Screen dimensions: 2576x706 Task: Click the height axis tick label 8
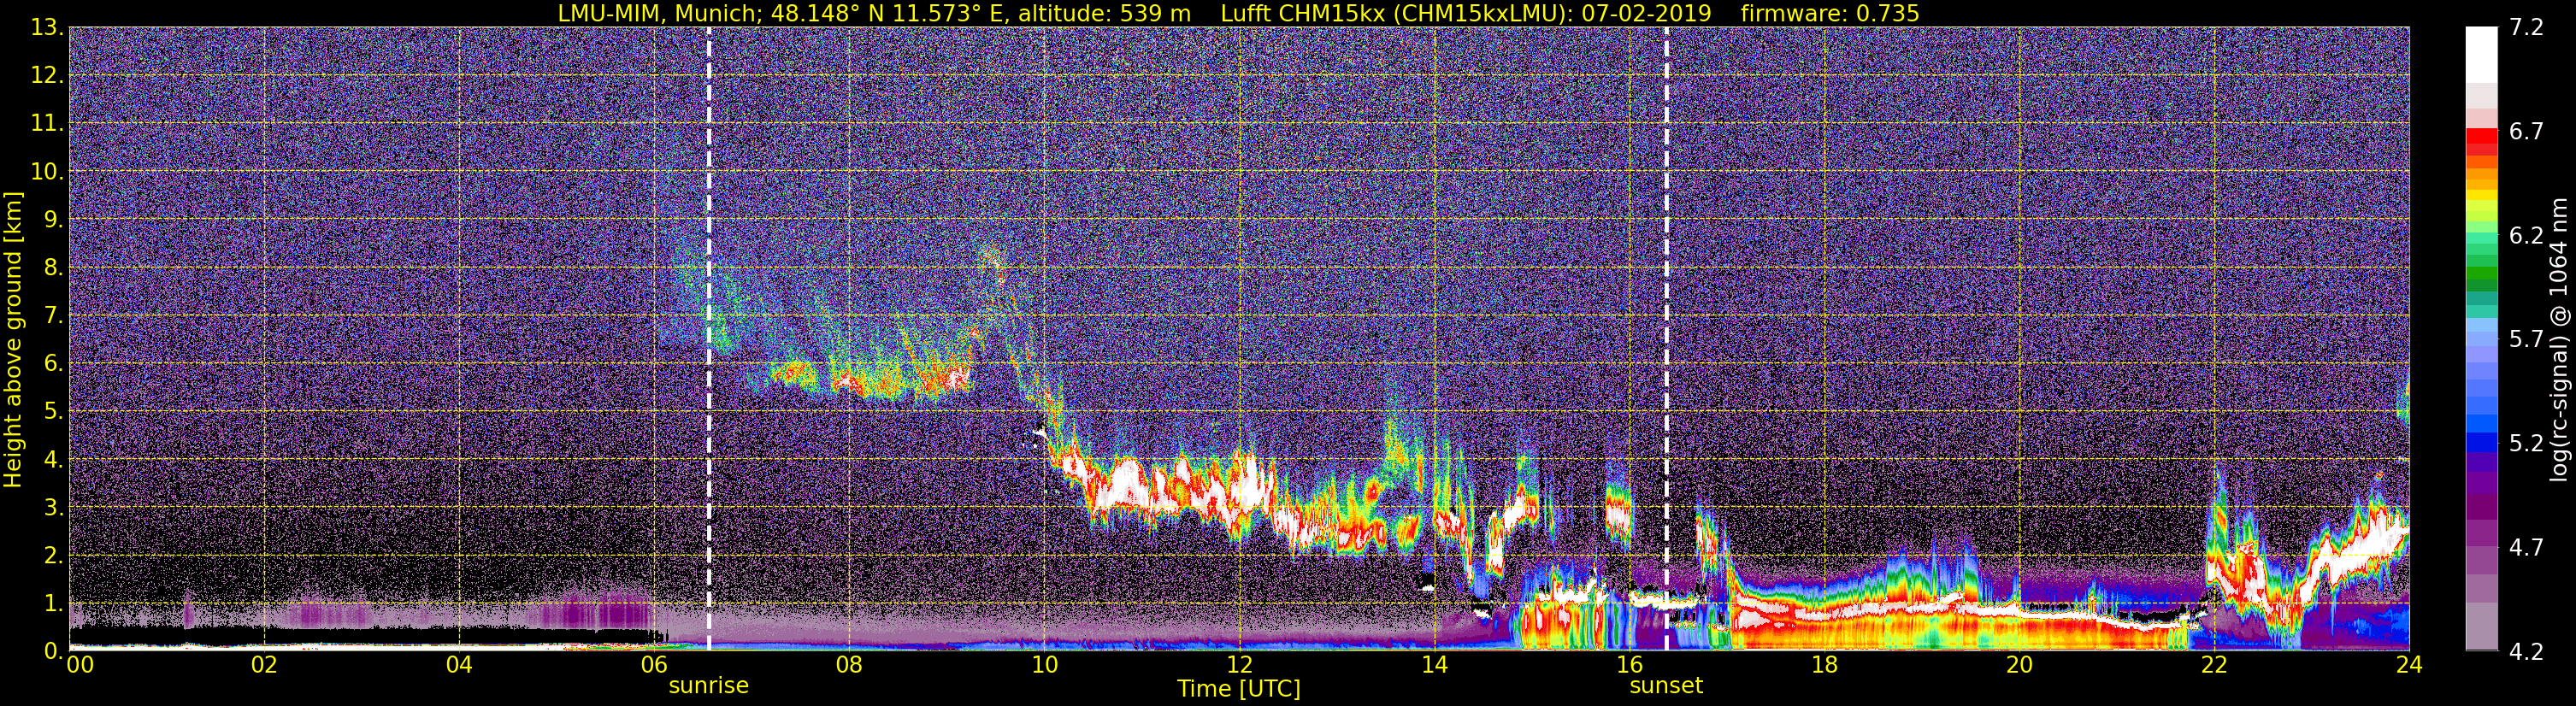point(52,268)
